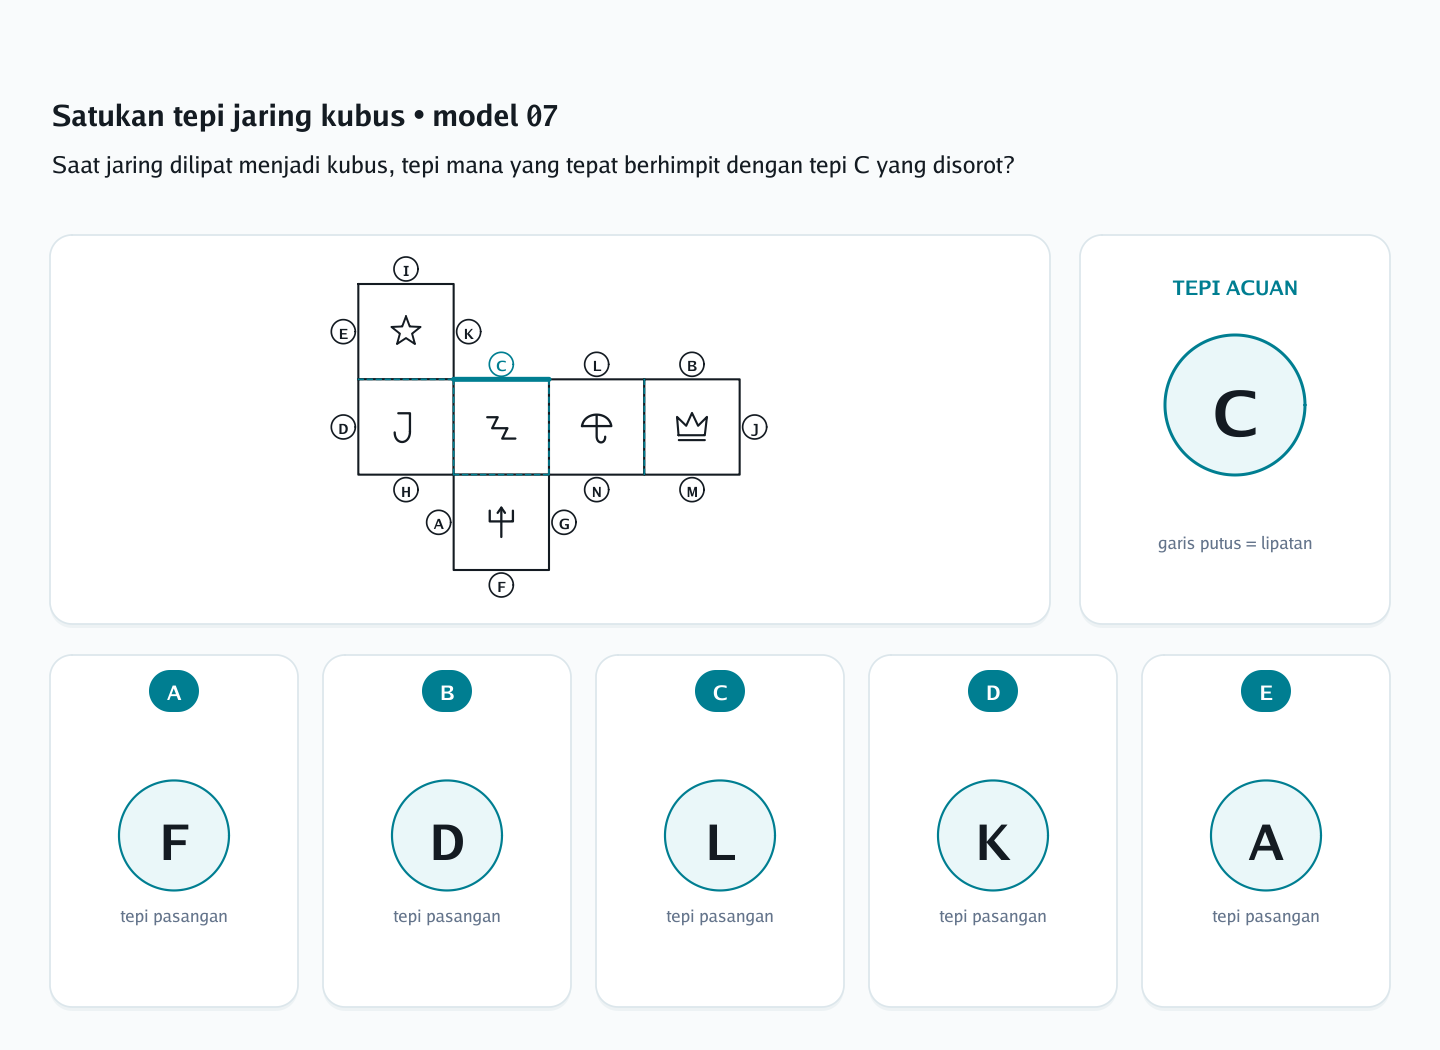Click the umbrella symbol face
This screenshot has height=1050, width=1440.
(597, 427)
